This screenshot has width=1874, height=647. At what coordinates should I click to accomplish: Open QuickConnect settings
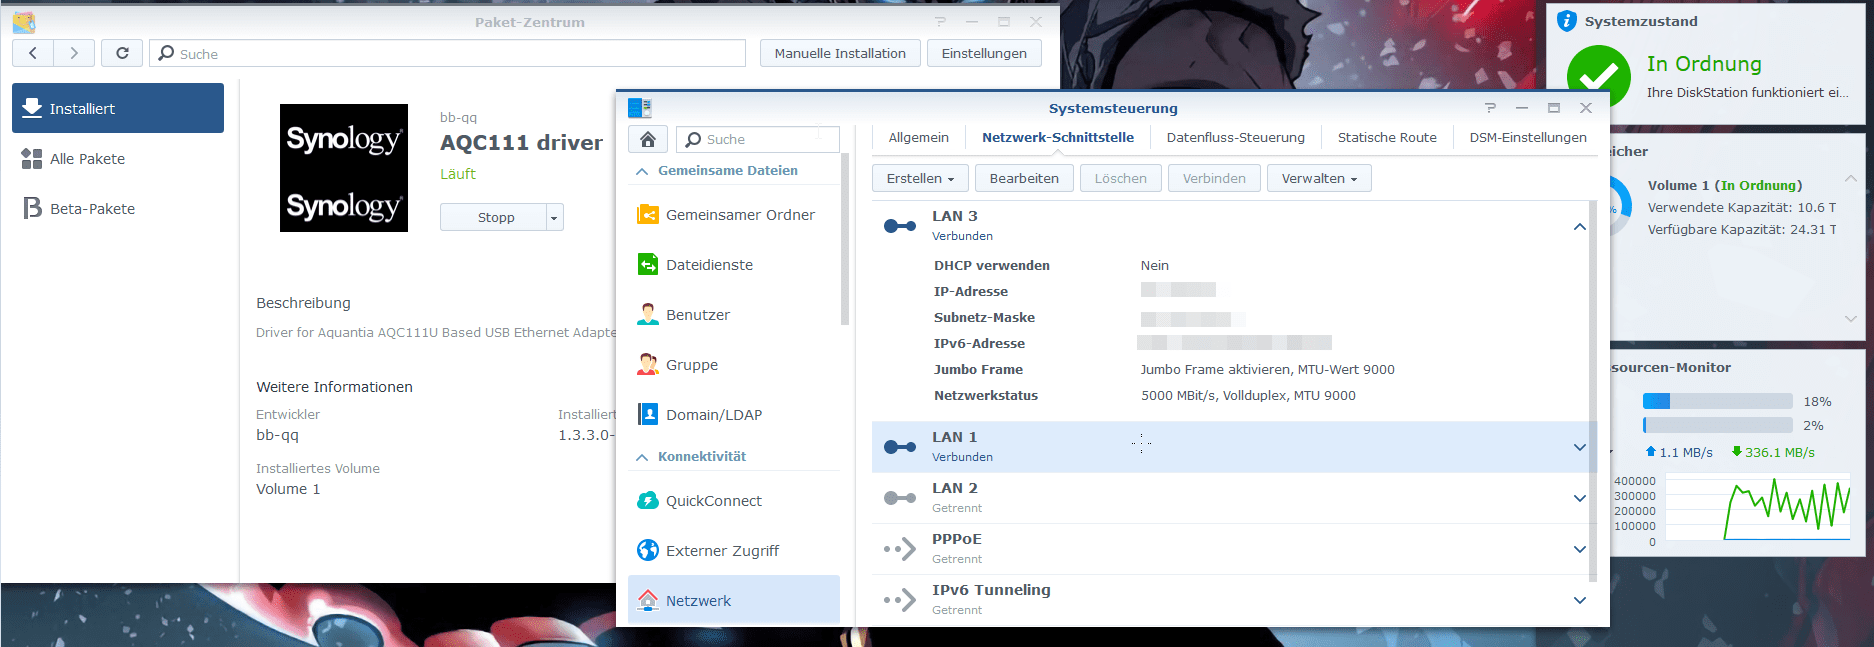pos(734,501)
